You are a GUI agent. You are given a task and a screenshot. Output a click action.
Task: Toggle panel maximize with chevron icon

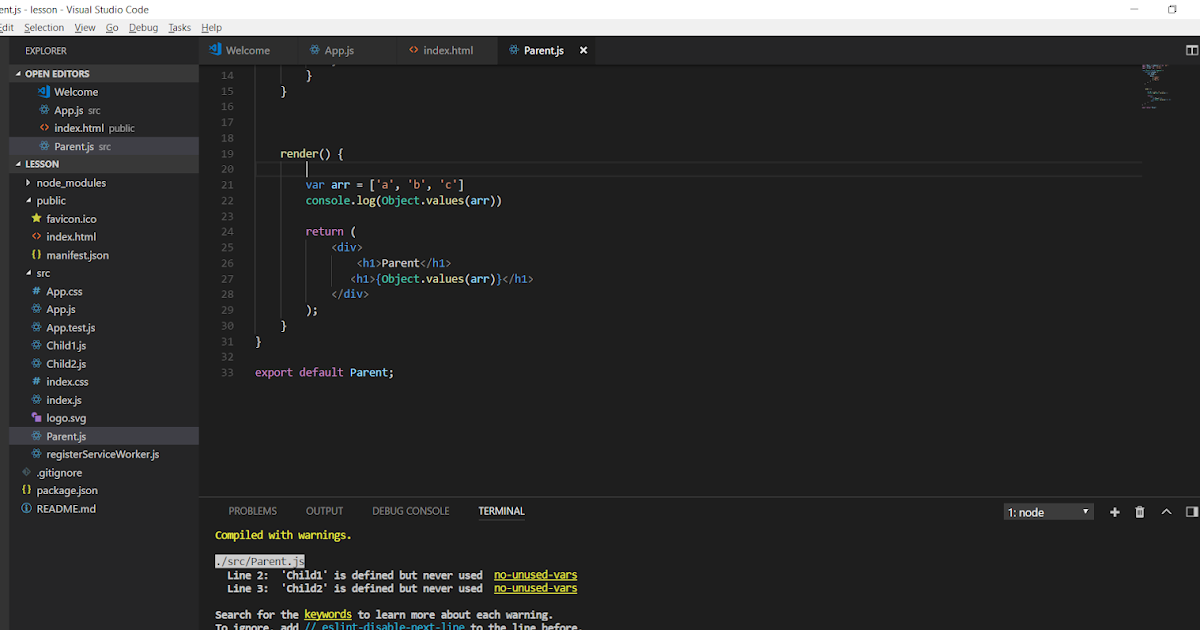pos(1165,511)
